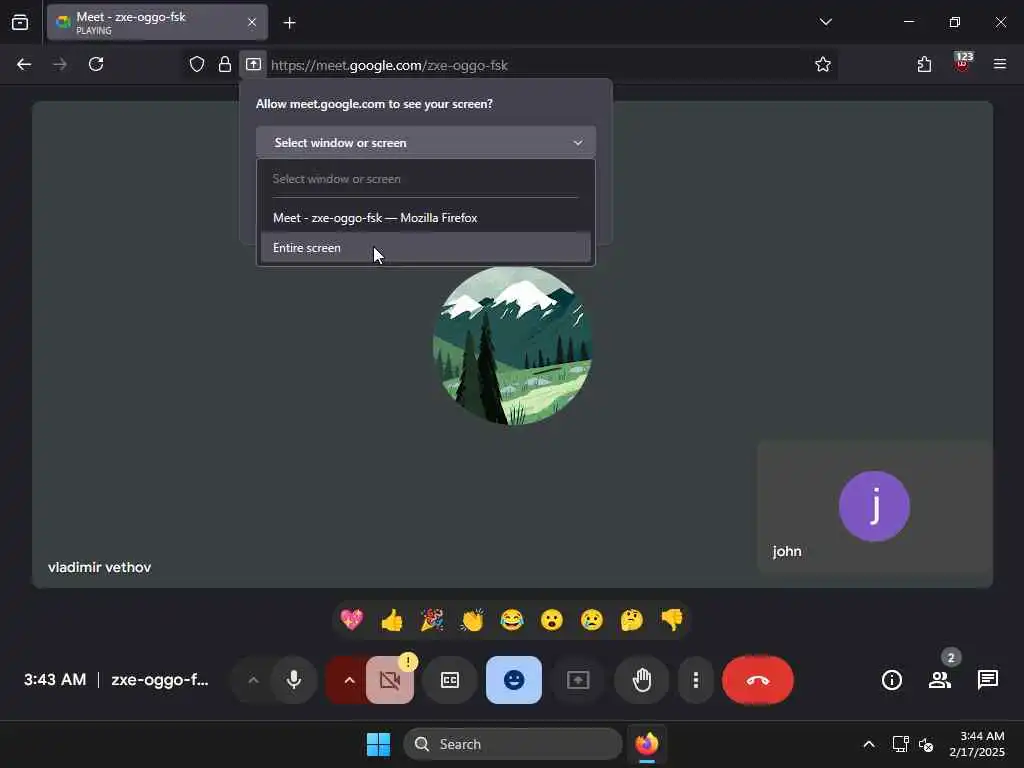
Task: Send the crying face reaction
Action: pyautogui.click(x=592, y=619)
